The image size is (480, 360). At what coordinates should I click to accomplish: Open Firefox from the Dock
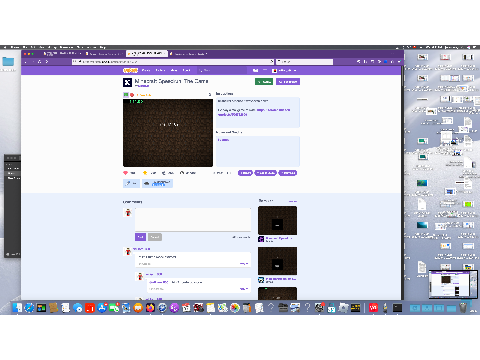(150, 307)
